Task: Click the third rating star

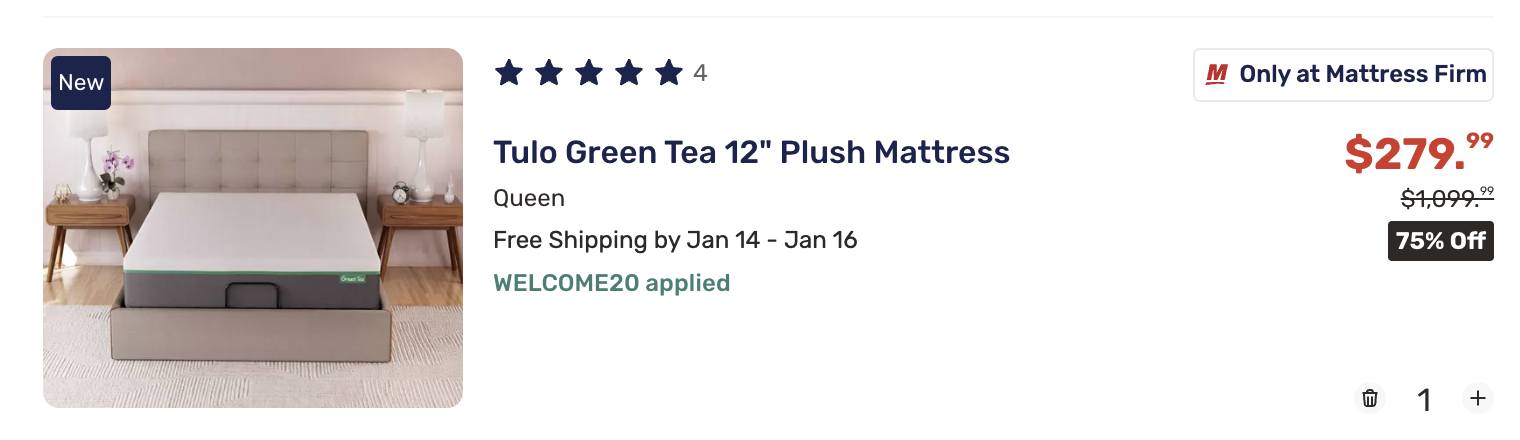Action: (589, 73)
